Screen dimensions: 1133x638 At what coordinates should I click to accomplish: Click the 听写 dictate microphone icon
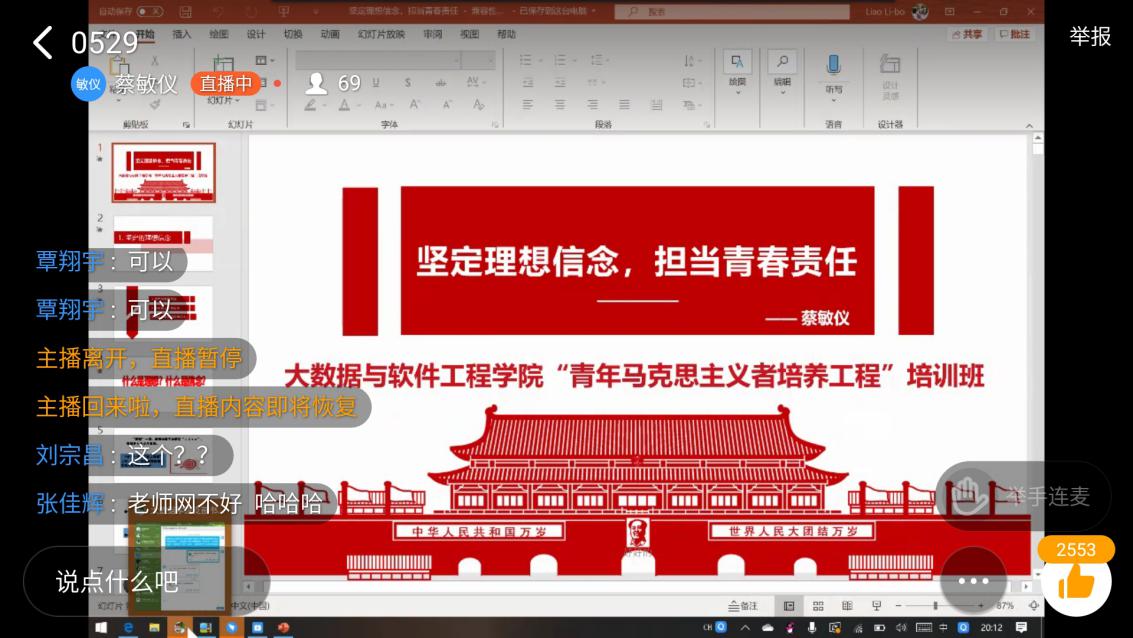[x=833, y=67]
